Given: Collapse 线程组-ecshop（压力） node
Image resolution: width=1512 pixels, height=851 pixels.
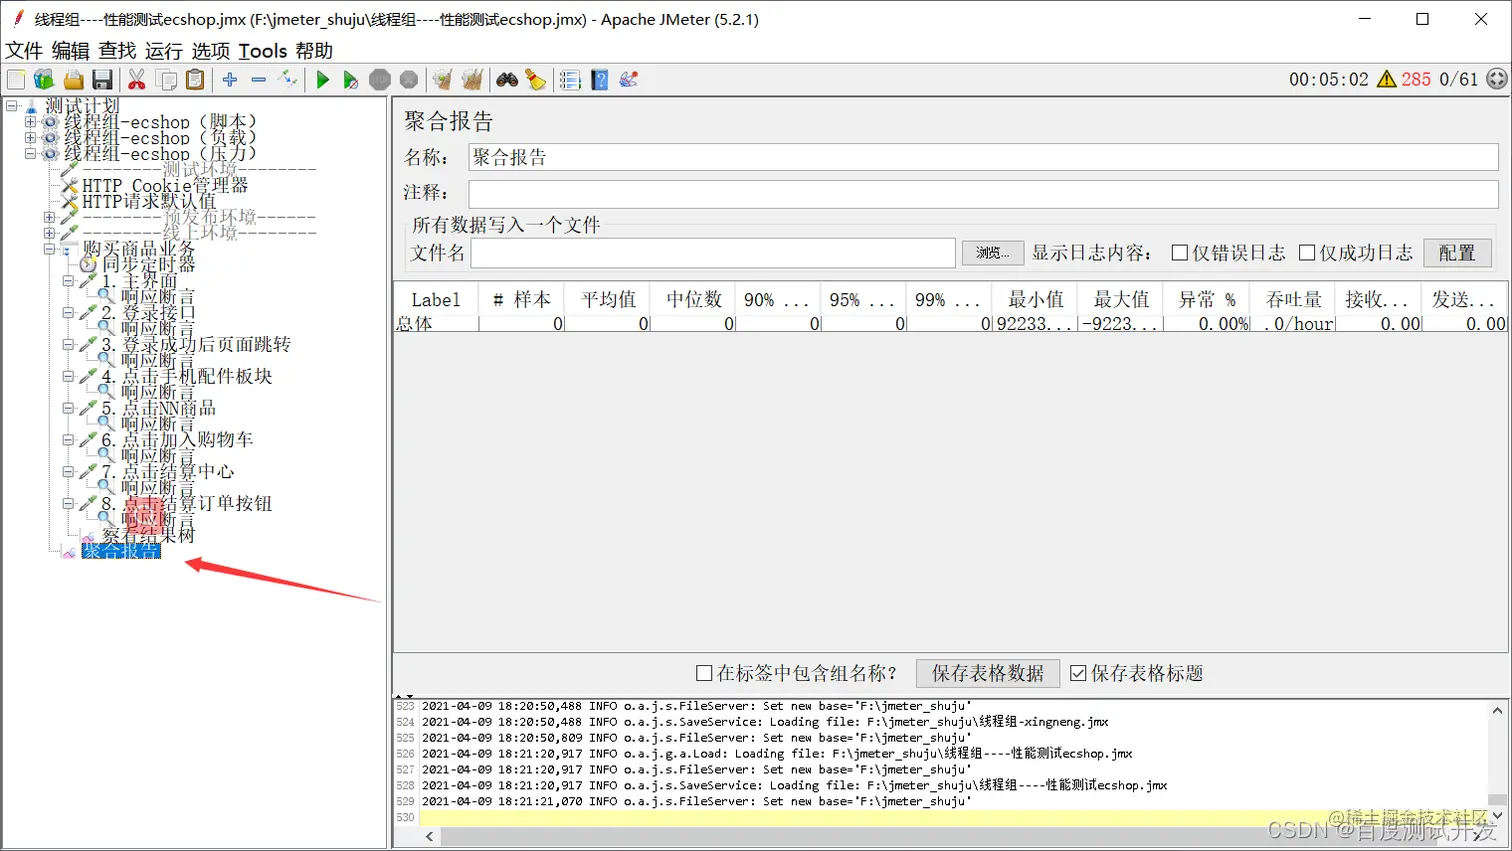Looking at the screenshot, I should (x=30, y=154).
